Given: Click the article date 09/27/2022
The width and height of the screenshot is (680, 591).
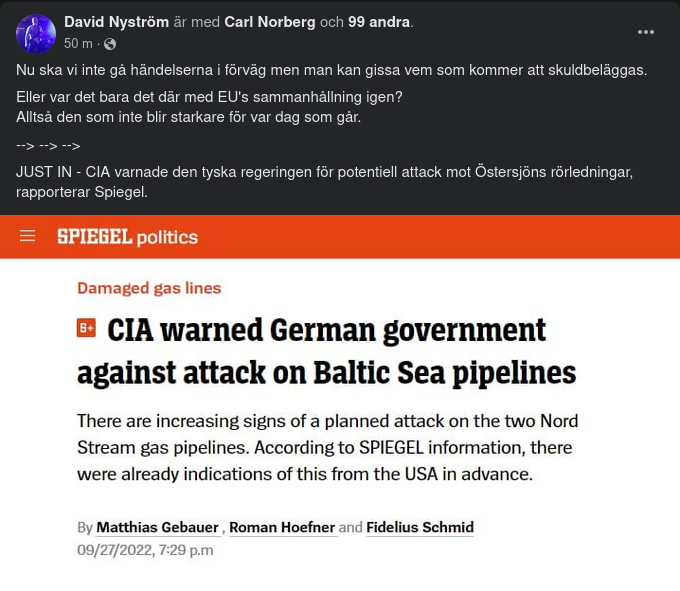Looking at the screenshot, I should [145, 550].
